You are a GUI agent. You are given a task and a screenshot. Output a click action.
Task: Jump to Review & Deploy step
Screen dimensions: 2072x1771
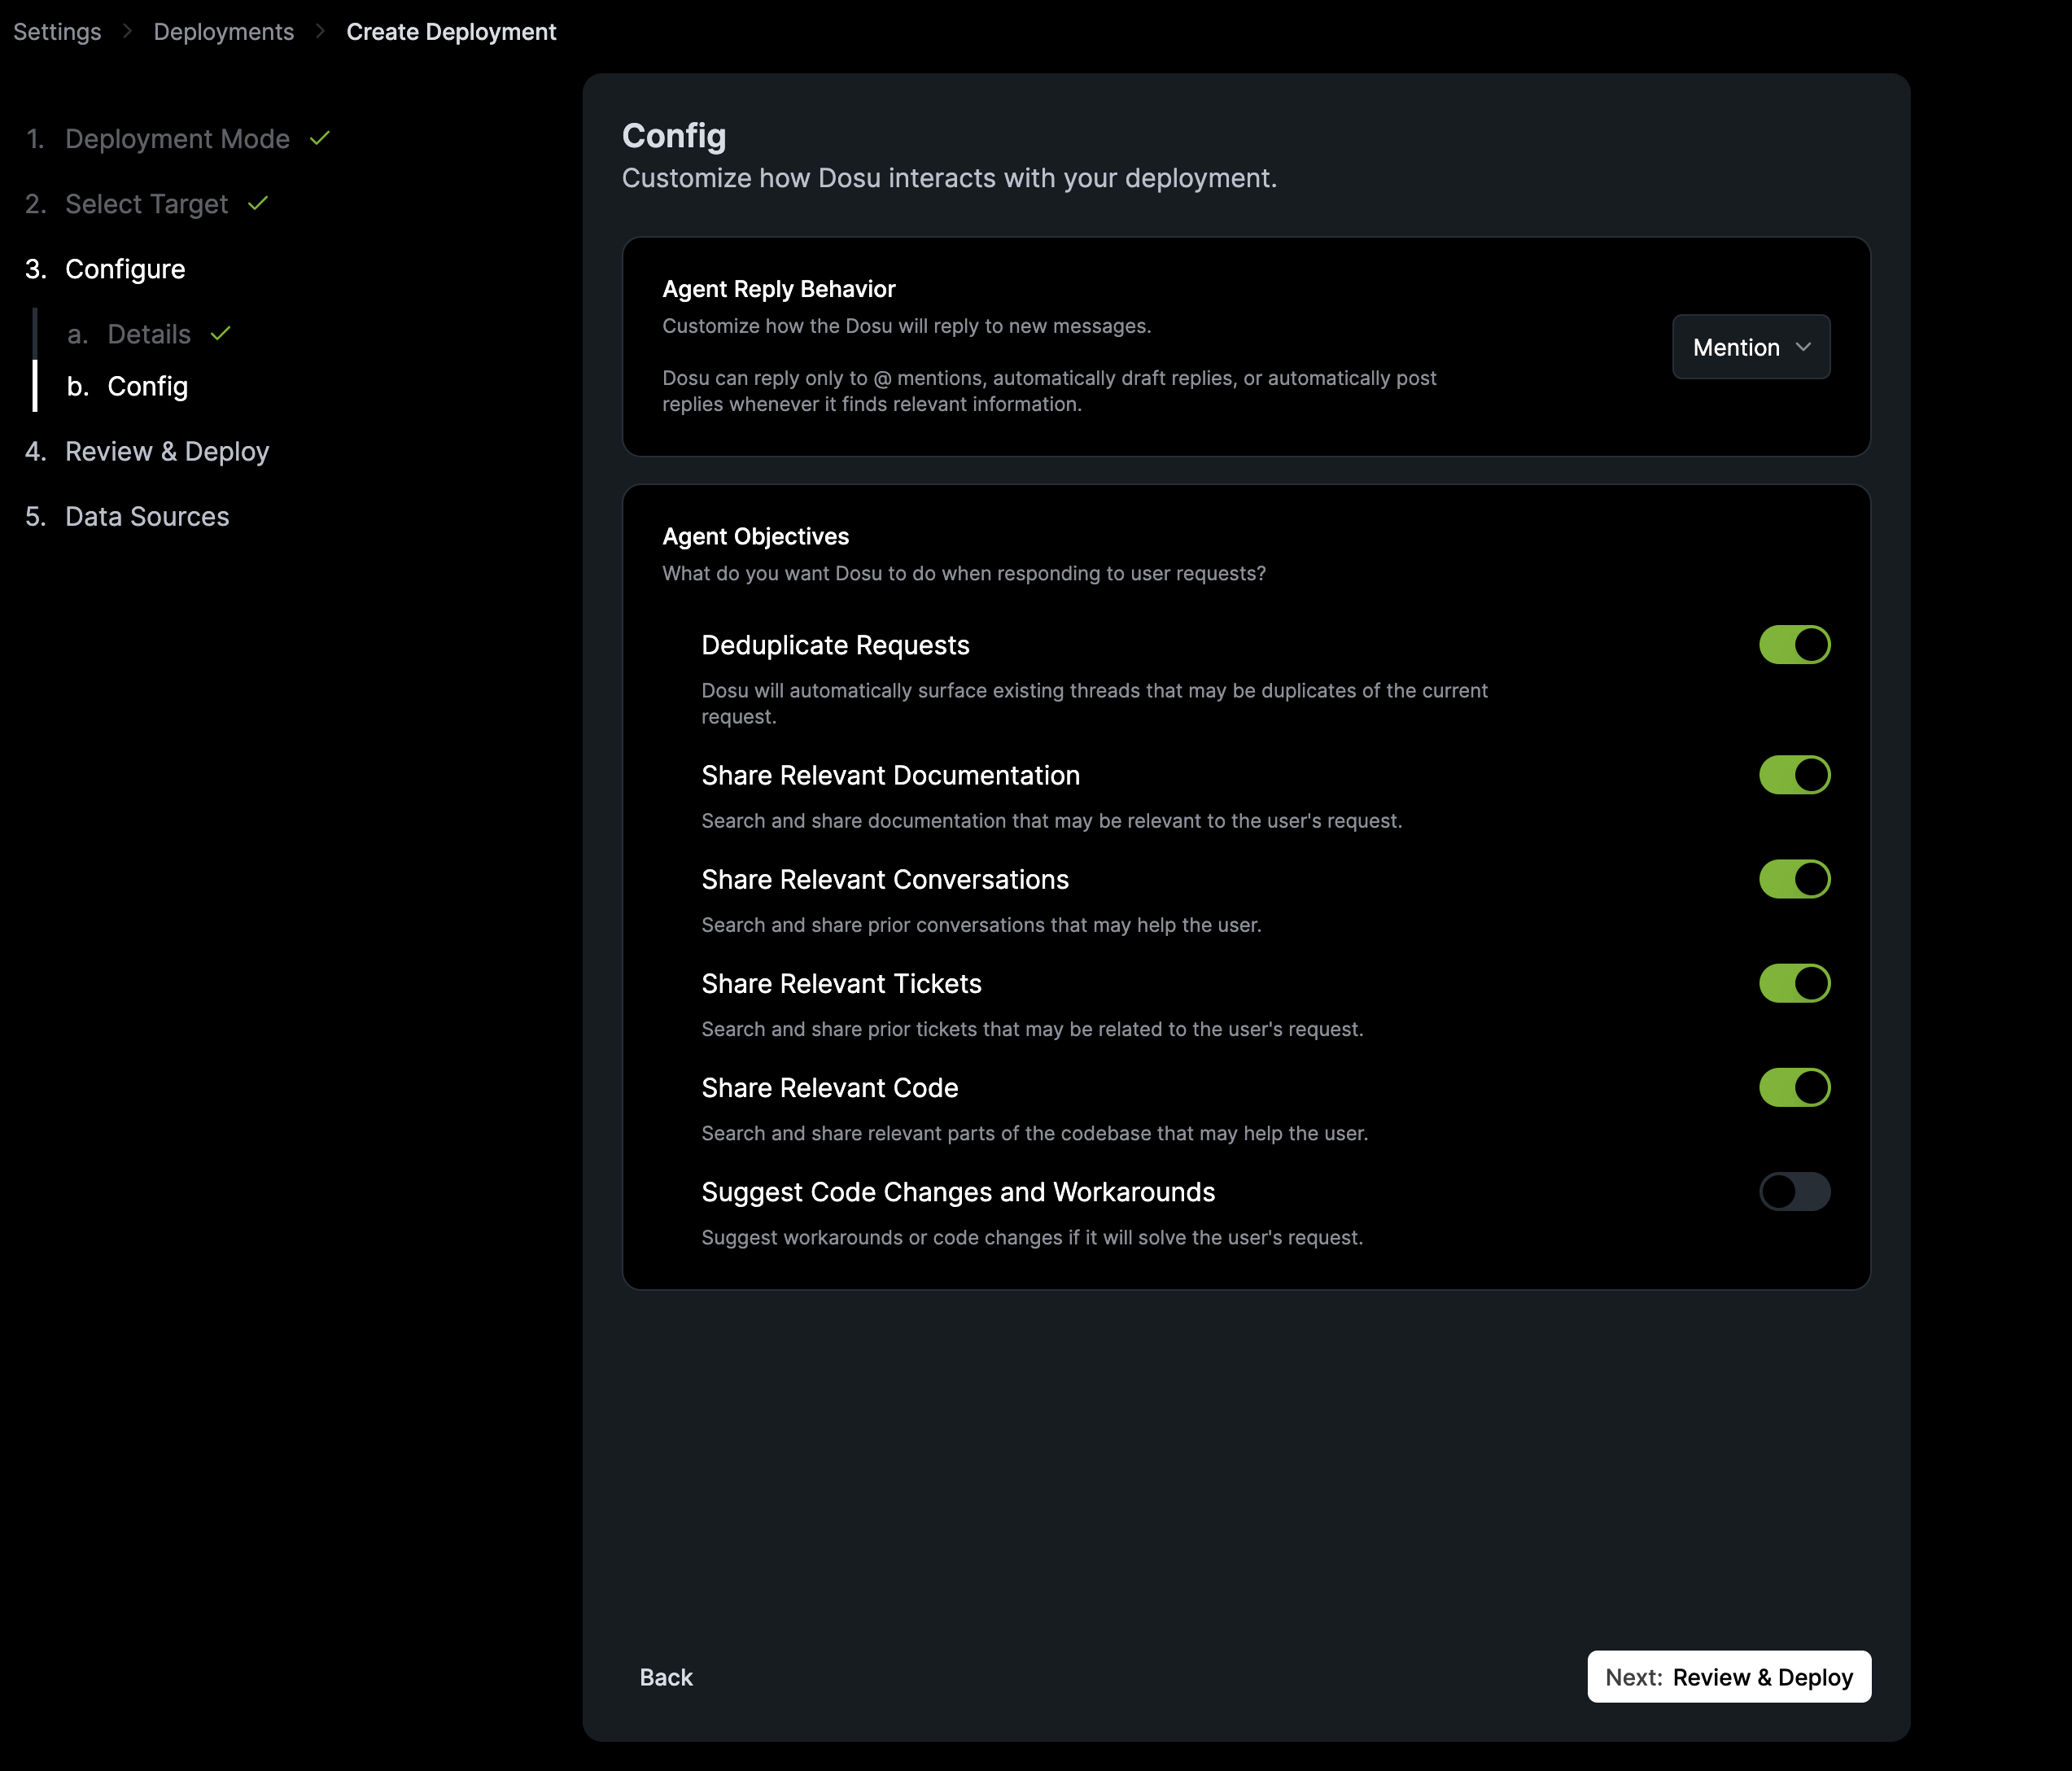click(x=166, y=451)
